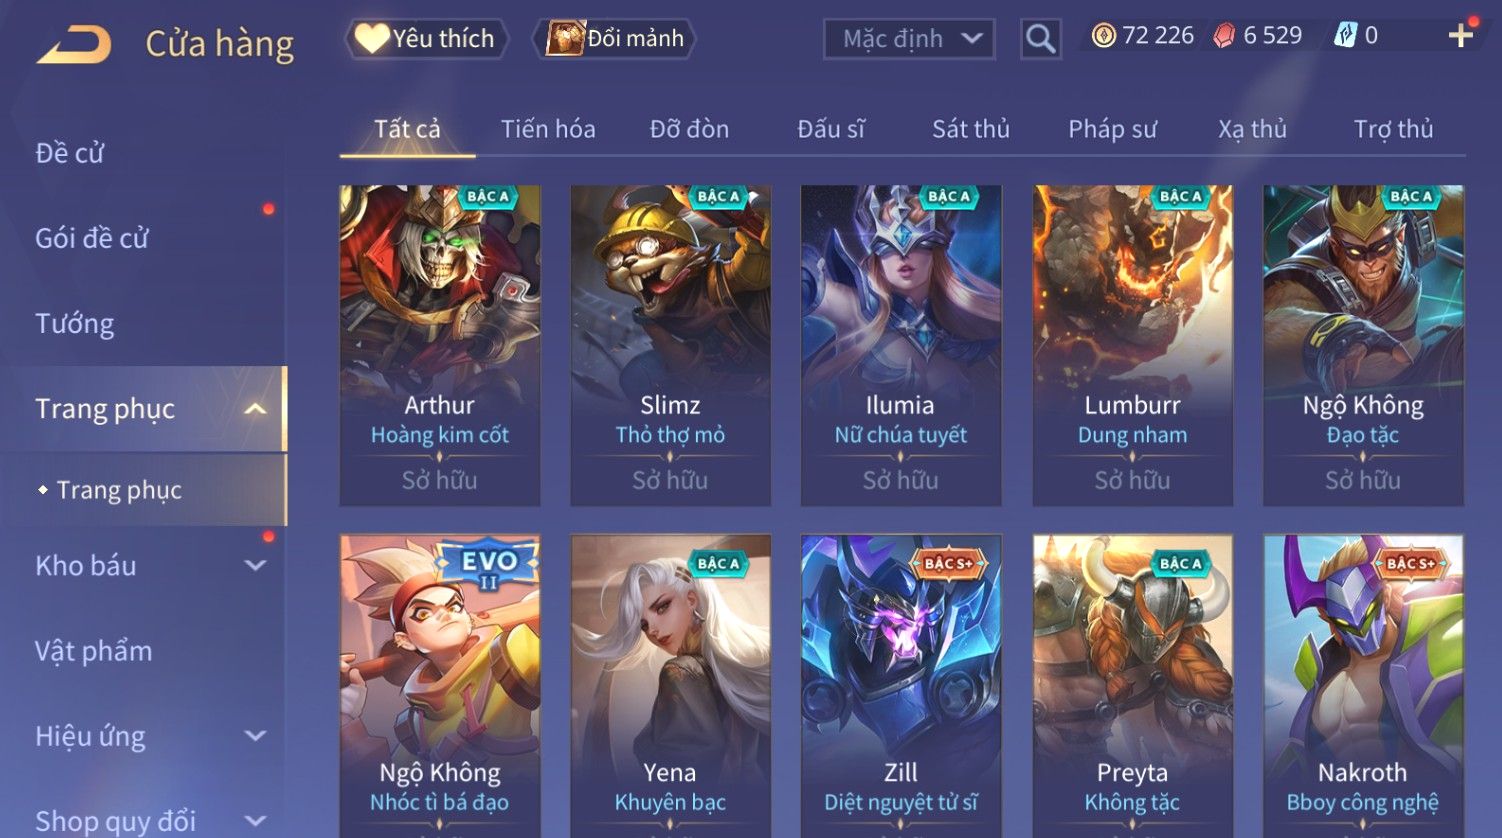This screenshot has height=838, width=1502.
Task: Open Đổi mảnh fragment exchange
Action: 617,39
